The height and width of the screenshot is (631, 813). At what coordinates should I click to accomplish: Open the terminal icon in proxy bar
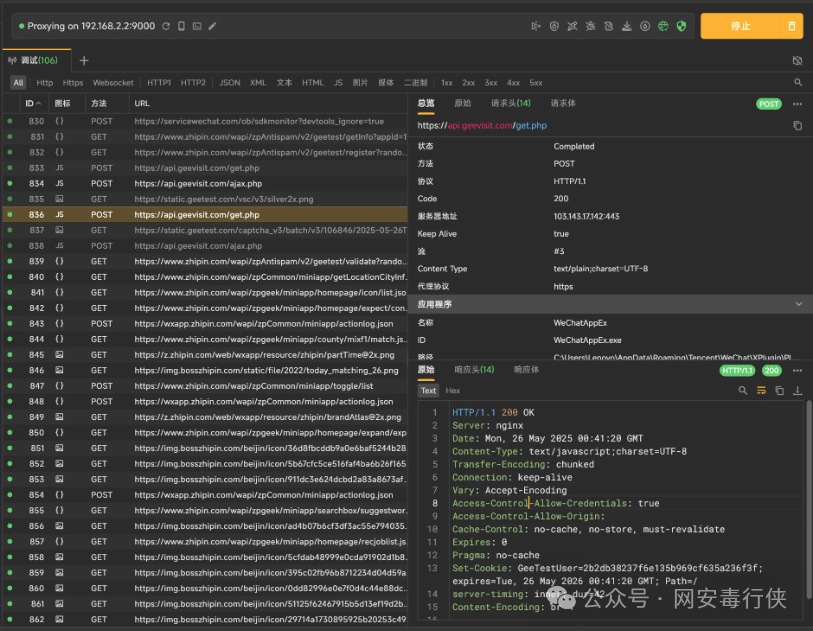197,26
